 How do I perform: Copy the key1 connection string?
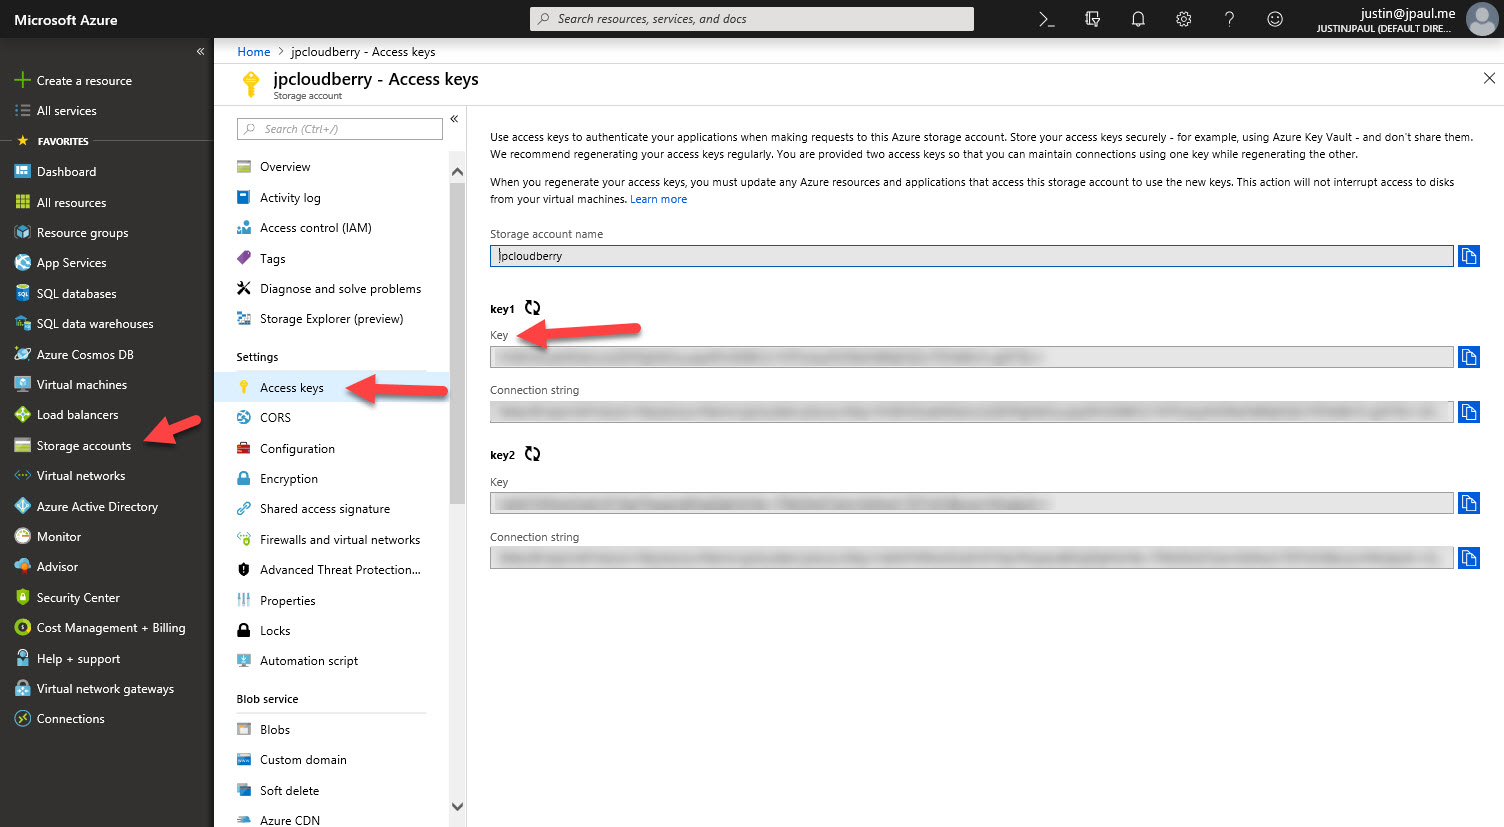(x=1468, y=412)
